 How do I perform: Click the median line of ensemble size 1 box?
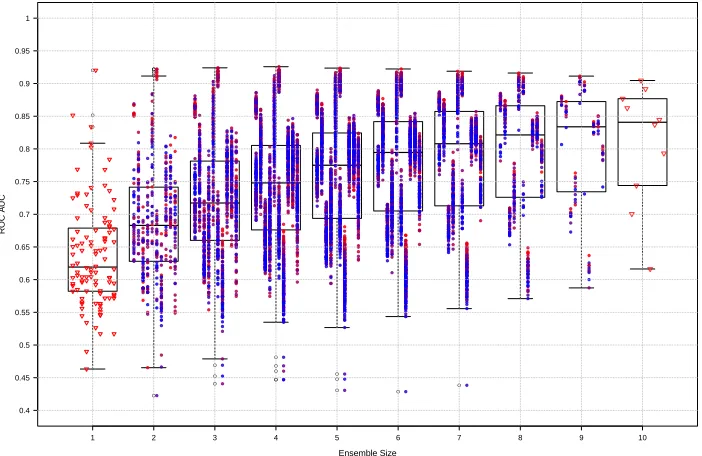93,267
